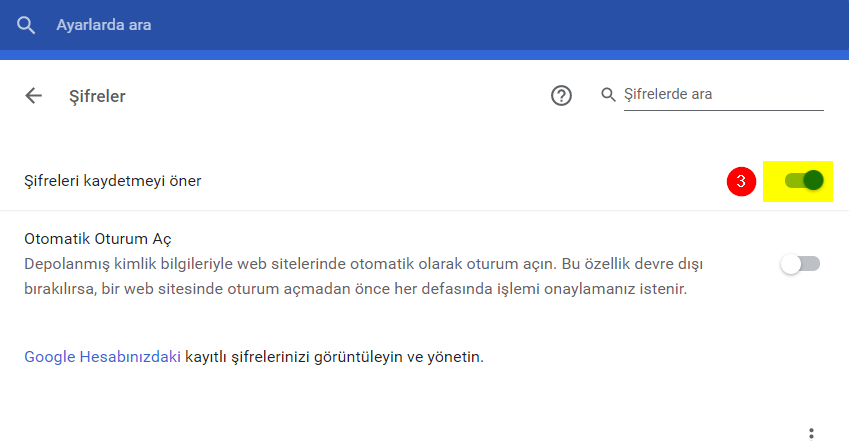Screen dimensions: 849x441
Task: Click the yellow highlight box around the switch
Action: (773, 168)
